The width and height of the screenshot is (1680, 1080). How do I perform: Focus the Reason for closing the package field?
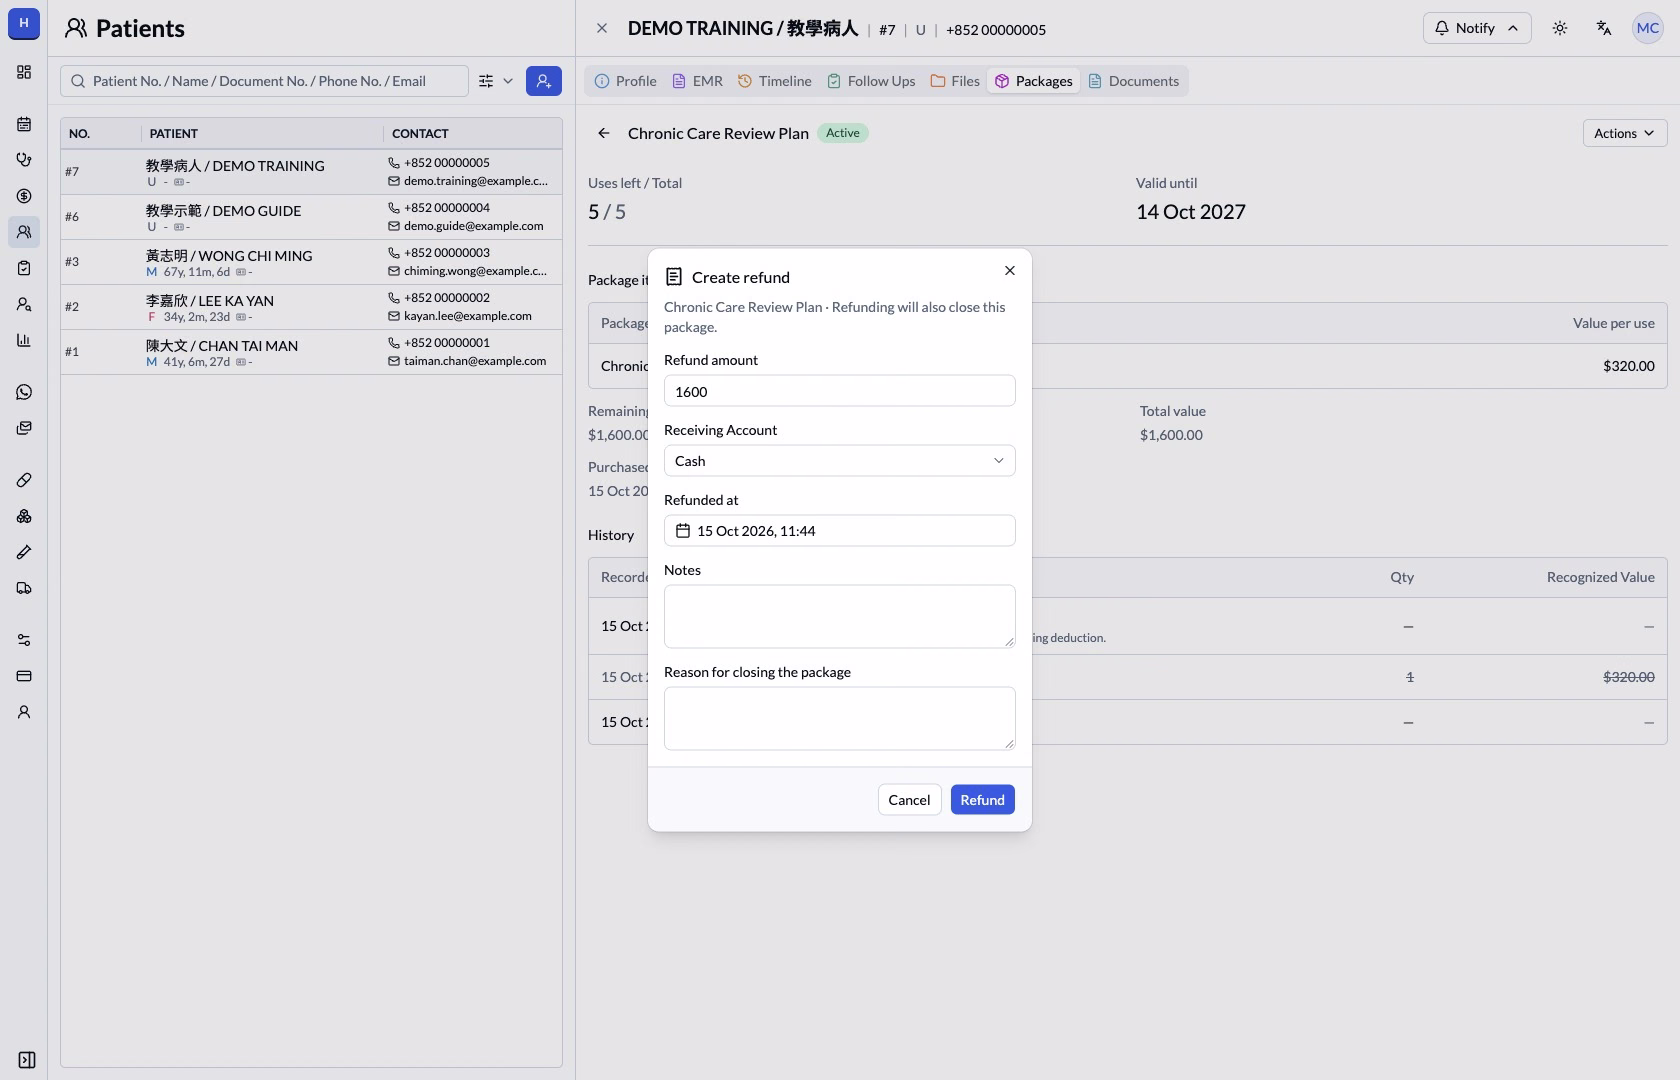click(840, 719)
